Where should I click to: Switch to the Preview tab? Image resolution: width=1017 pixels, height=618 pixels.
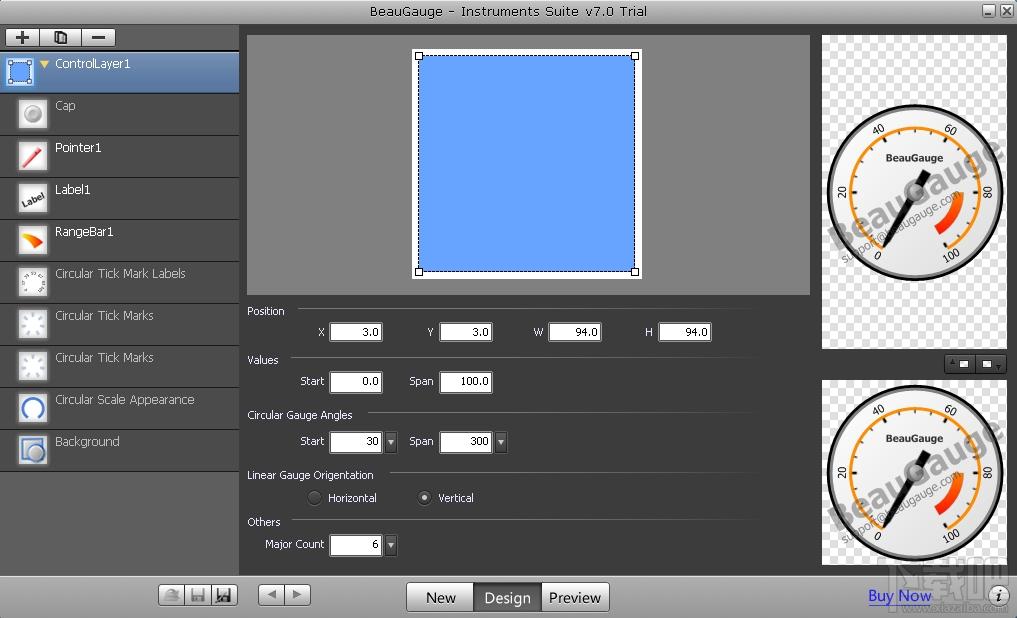(x=575, y=597)
